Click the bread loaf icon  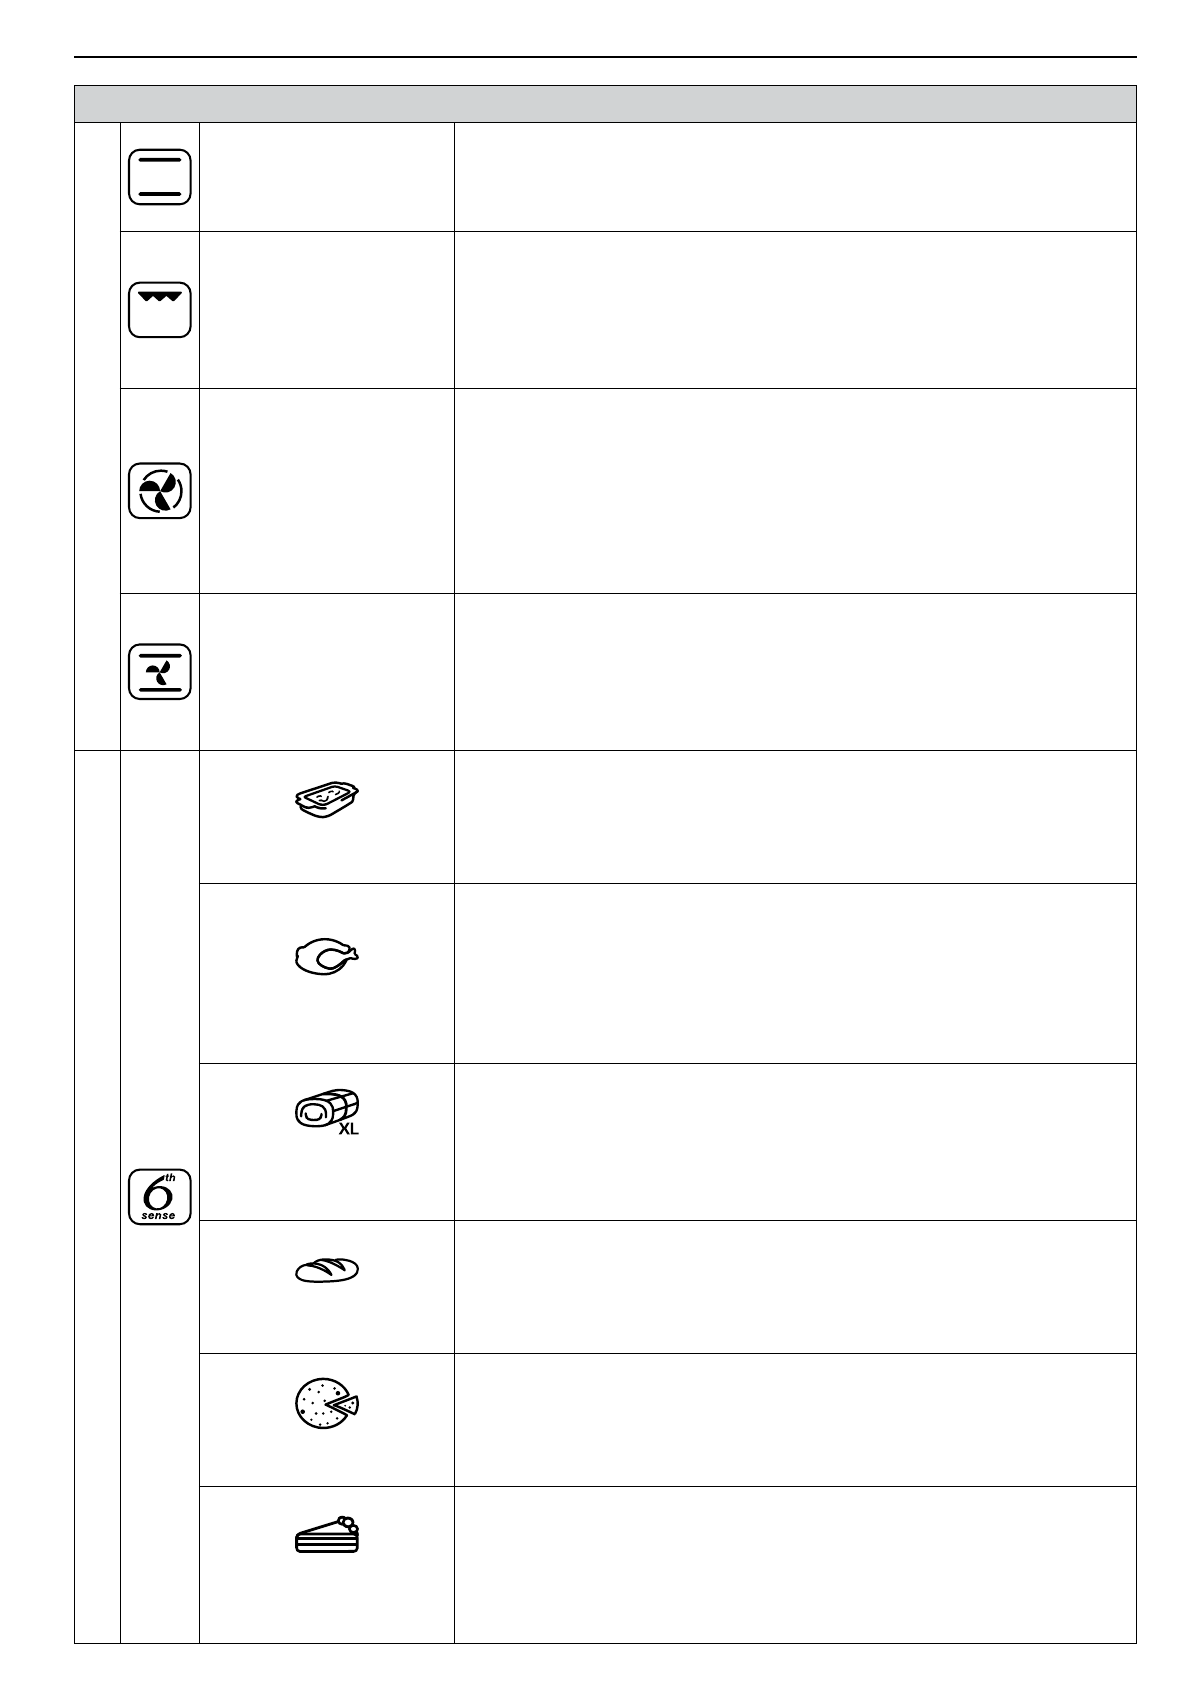(x=326, y=1270)
